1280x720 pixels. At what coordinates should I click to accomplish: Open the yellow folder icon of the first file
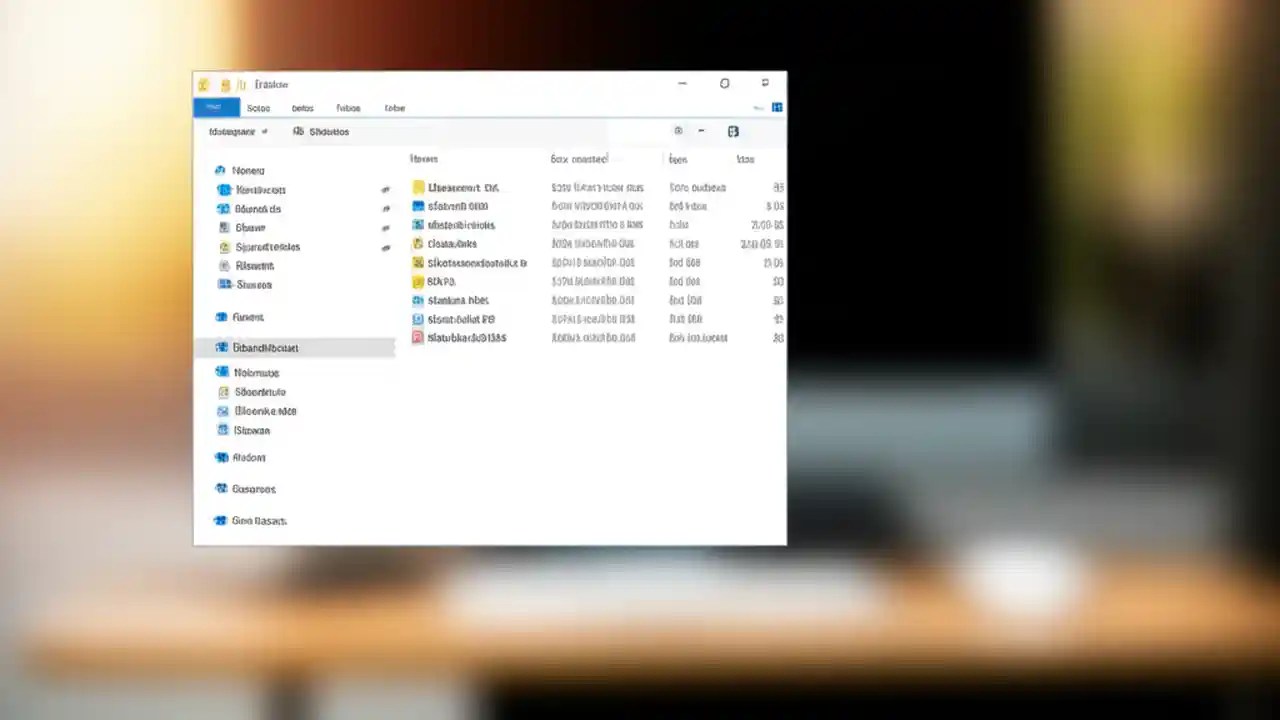click(418, 187)
